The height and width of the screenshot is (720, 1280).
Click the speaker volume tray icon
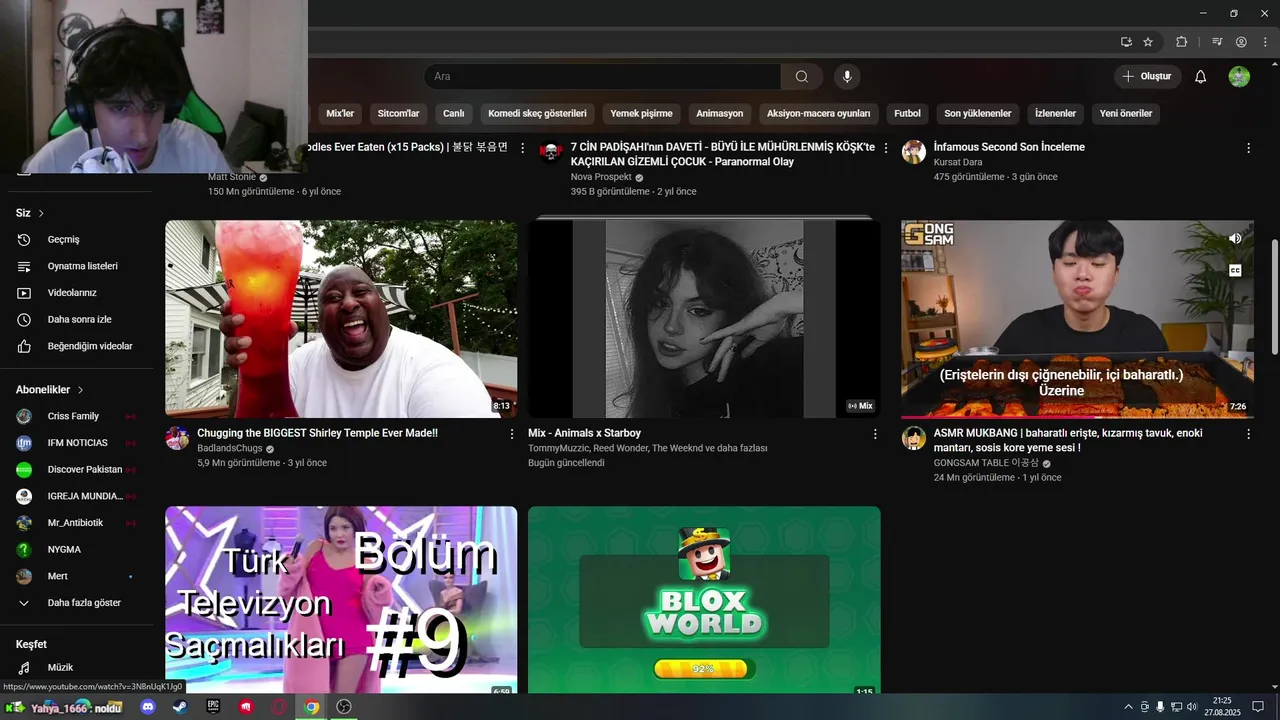[1192, 707]
